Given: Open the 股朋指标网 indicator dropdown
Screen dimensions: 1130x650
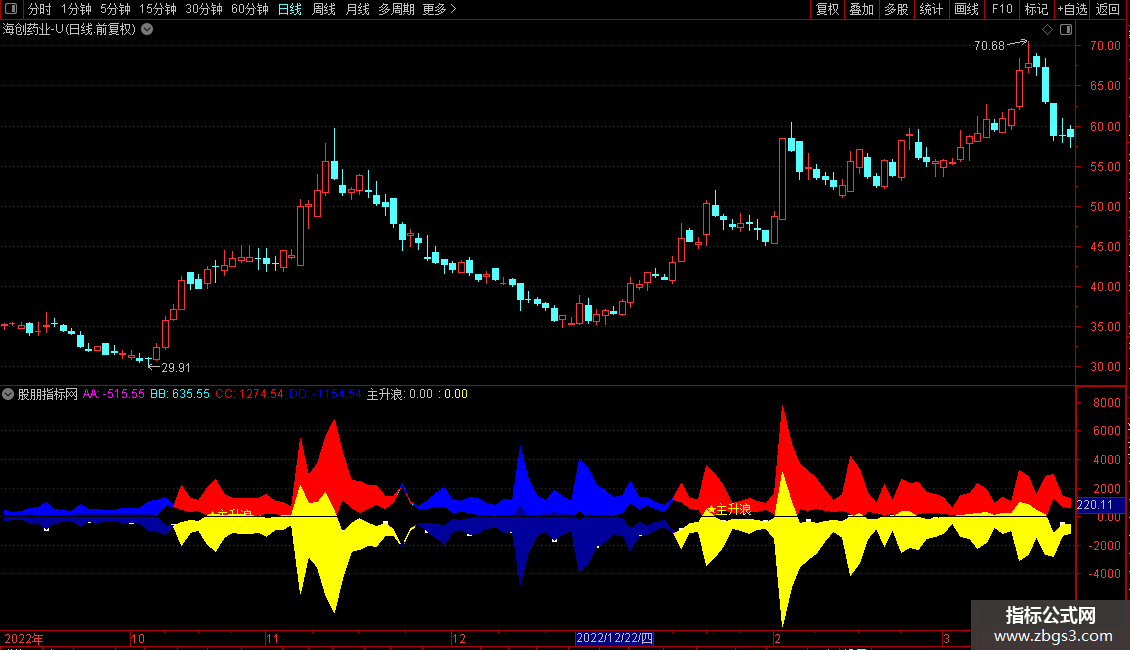Looking at the screenshot, I should click(8, 394).
